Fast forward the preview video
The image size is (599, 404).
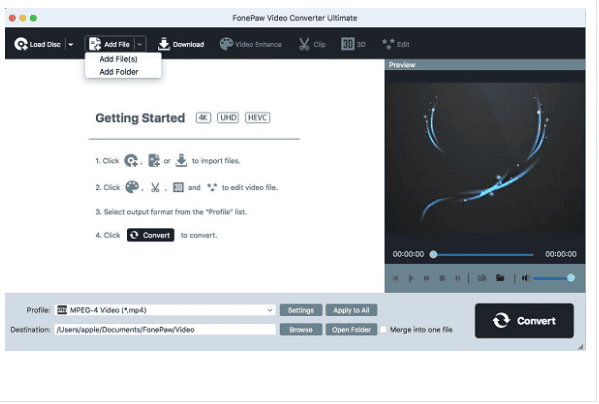pyautogui.click(x=426, y=278)
